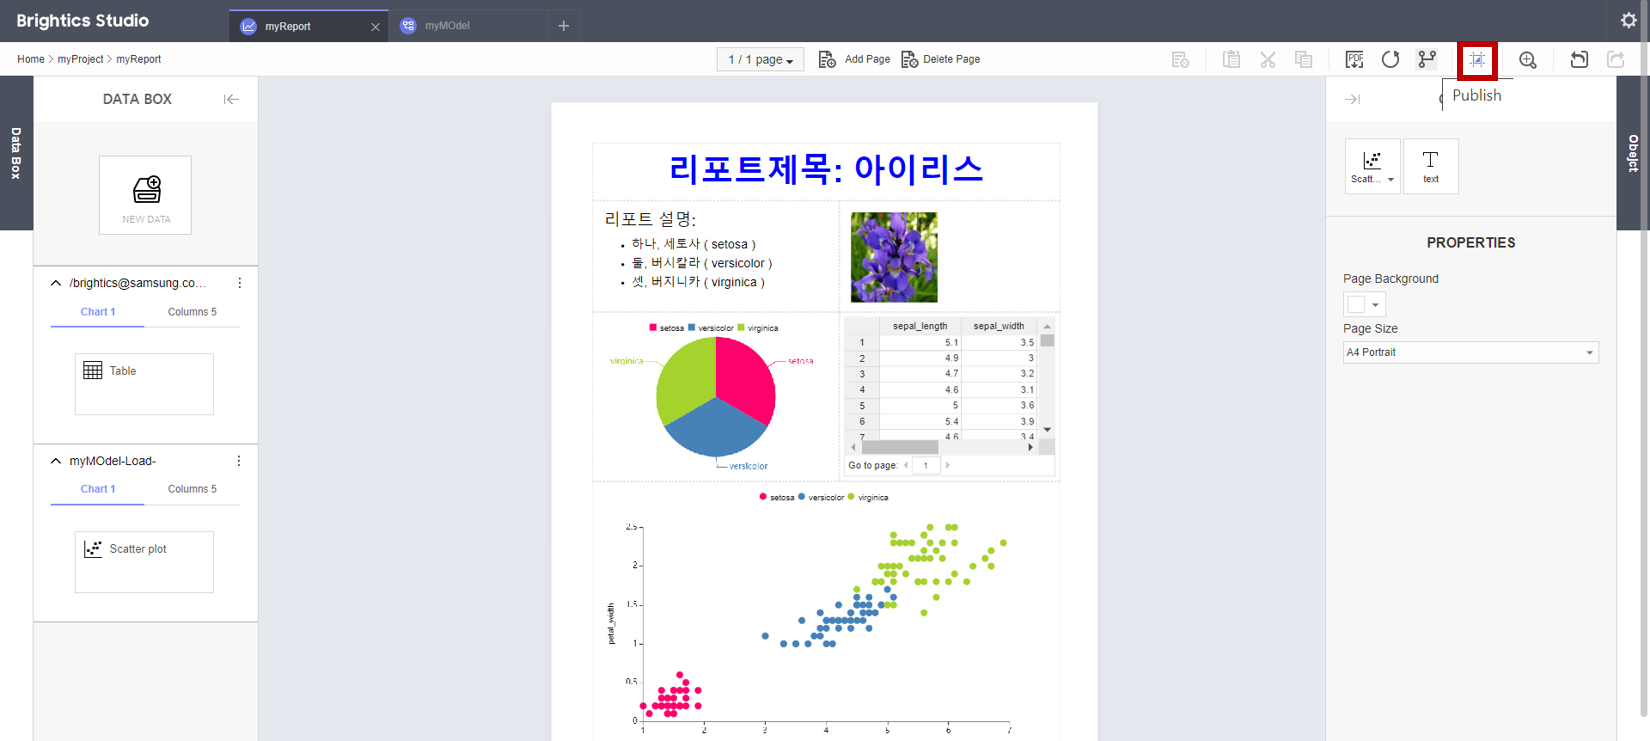This screenshot has width=1650, height=741.
Task: Click the scissors cut icon
Action: tap(1268, 60)
